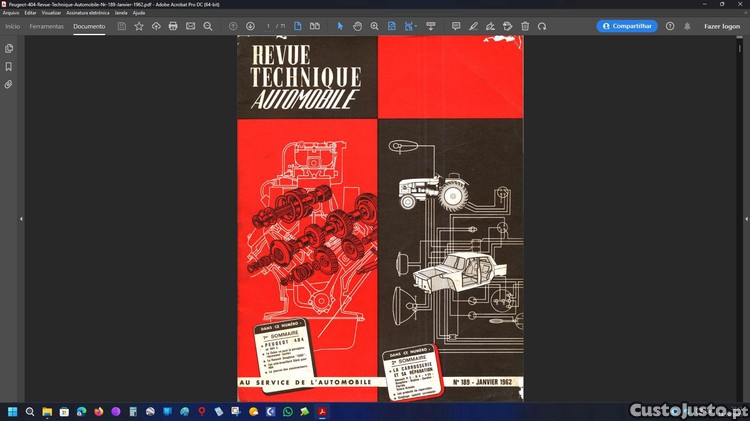The image size is (750, 421).
Task: Open Firefox from the Windows taskbar
Action: pyautogui.click(x=98, y=411)
